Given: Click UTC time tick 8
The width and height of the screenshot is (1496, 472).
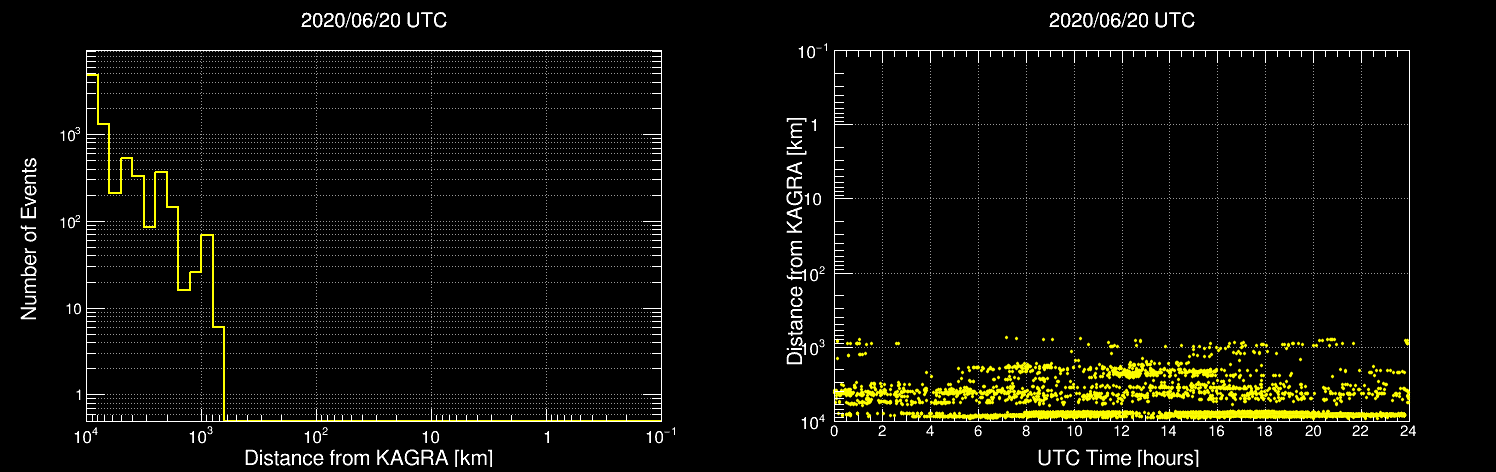Looking at the screenshot, I should coord(1025,432).
